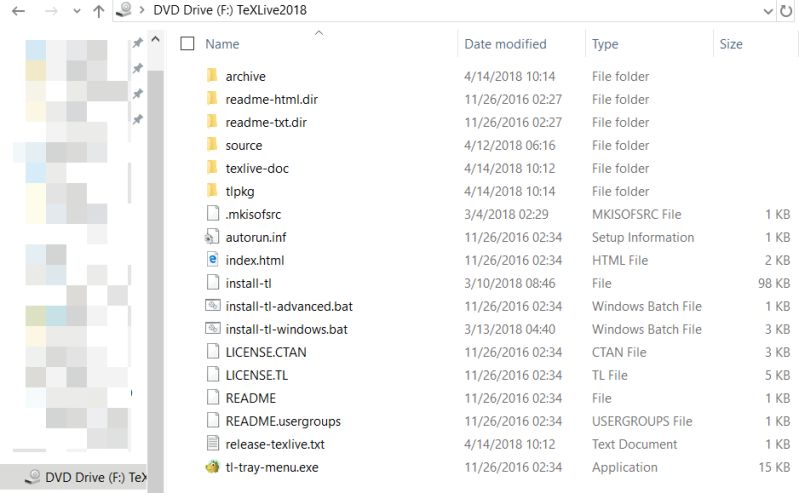
Task: Click the autorun.inf setup file icon
Action: pyautogui.click(x=212, y=237)
